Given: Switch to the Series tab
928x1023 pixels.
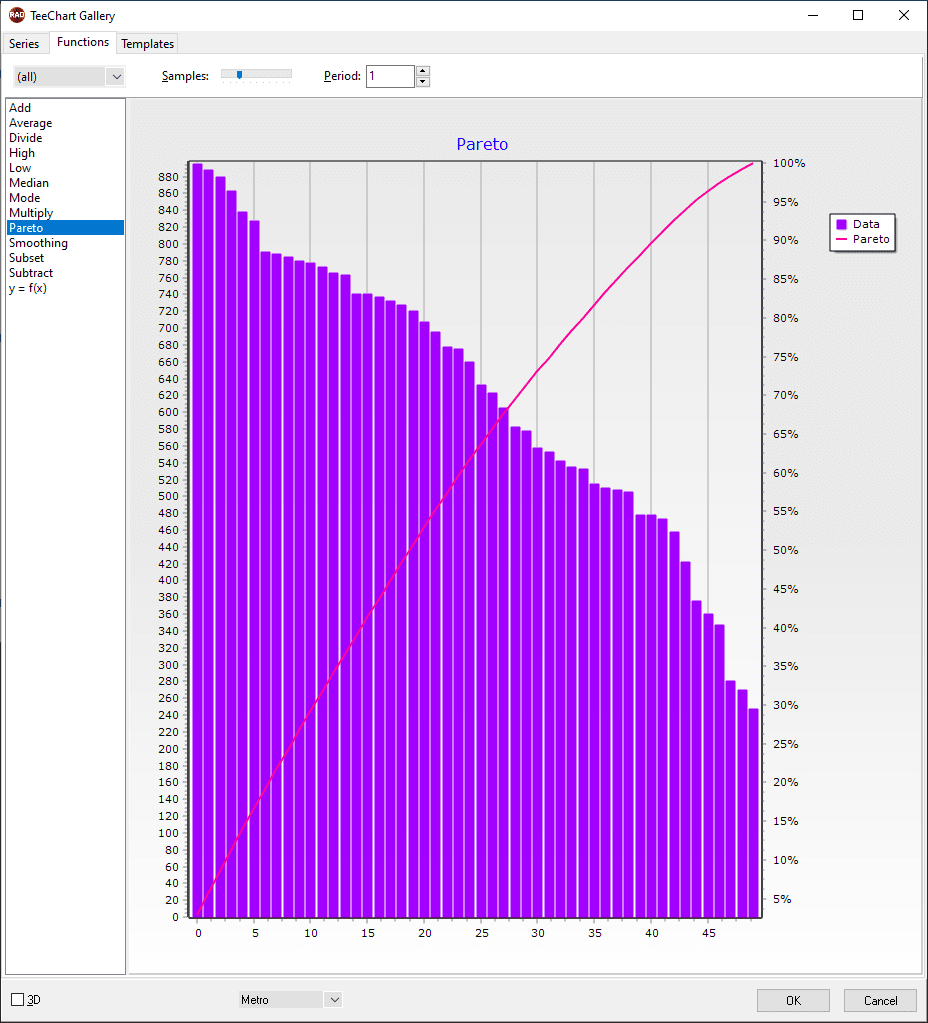Looking at the screenshot, I should 24,43.
